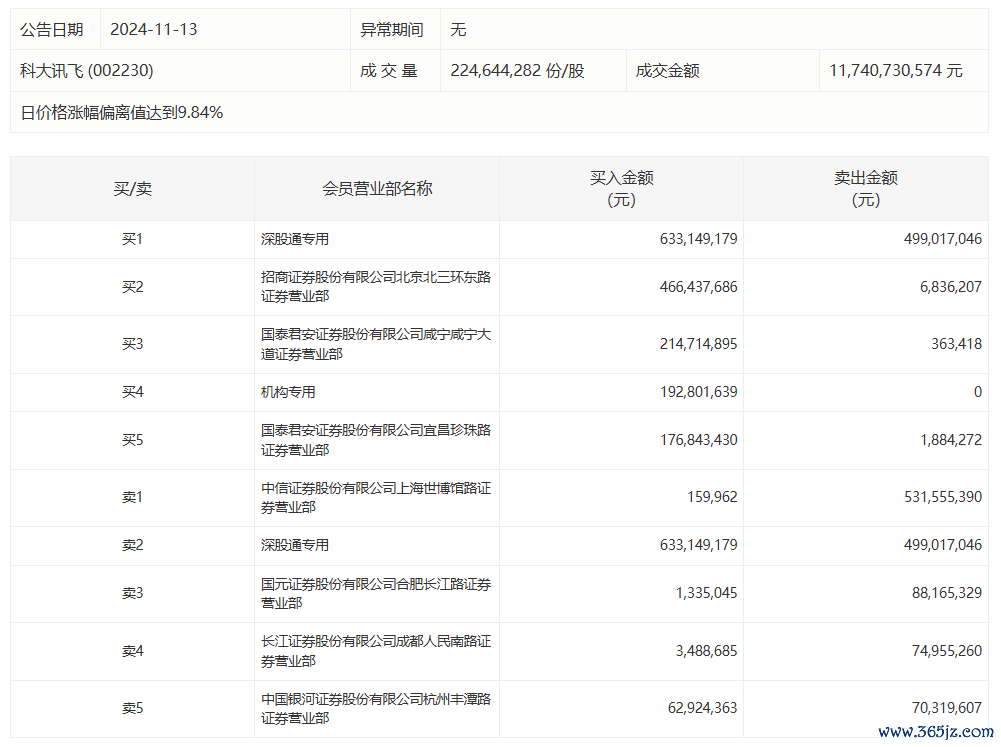This screenshot has width=1001, height=747.
Task: Click the 成交金额 label
Action: tap(668, 70)
